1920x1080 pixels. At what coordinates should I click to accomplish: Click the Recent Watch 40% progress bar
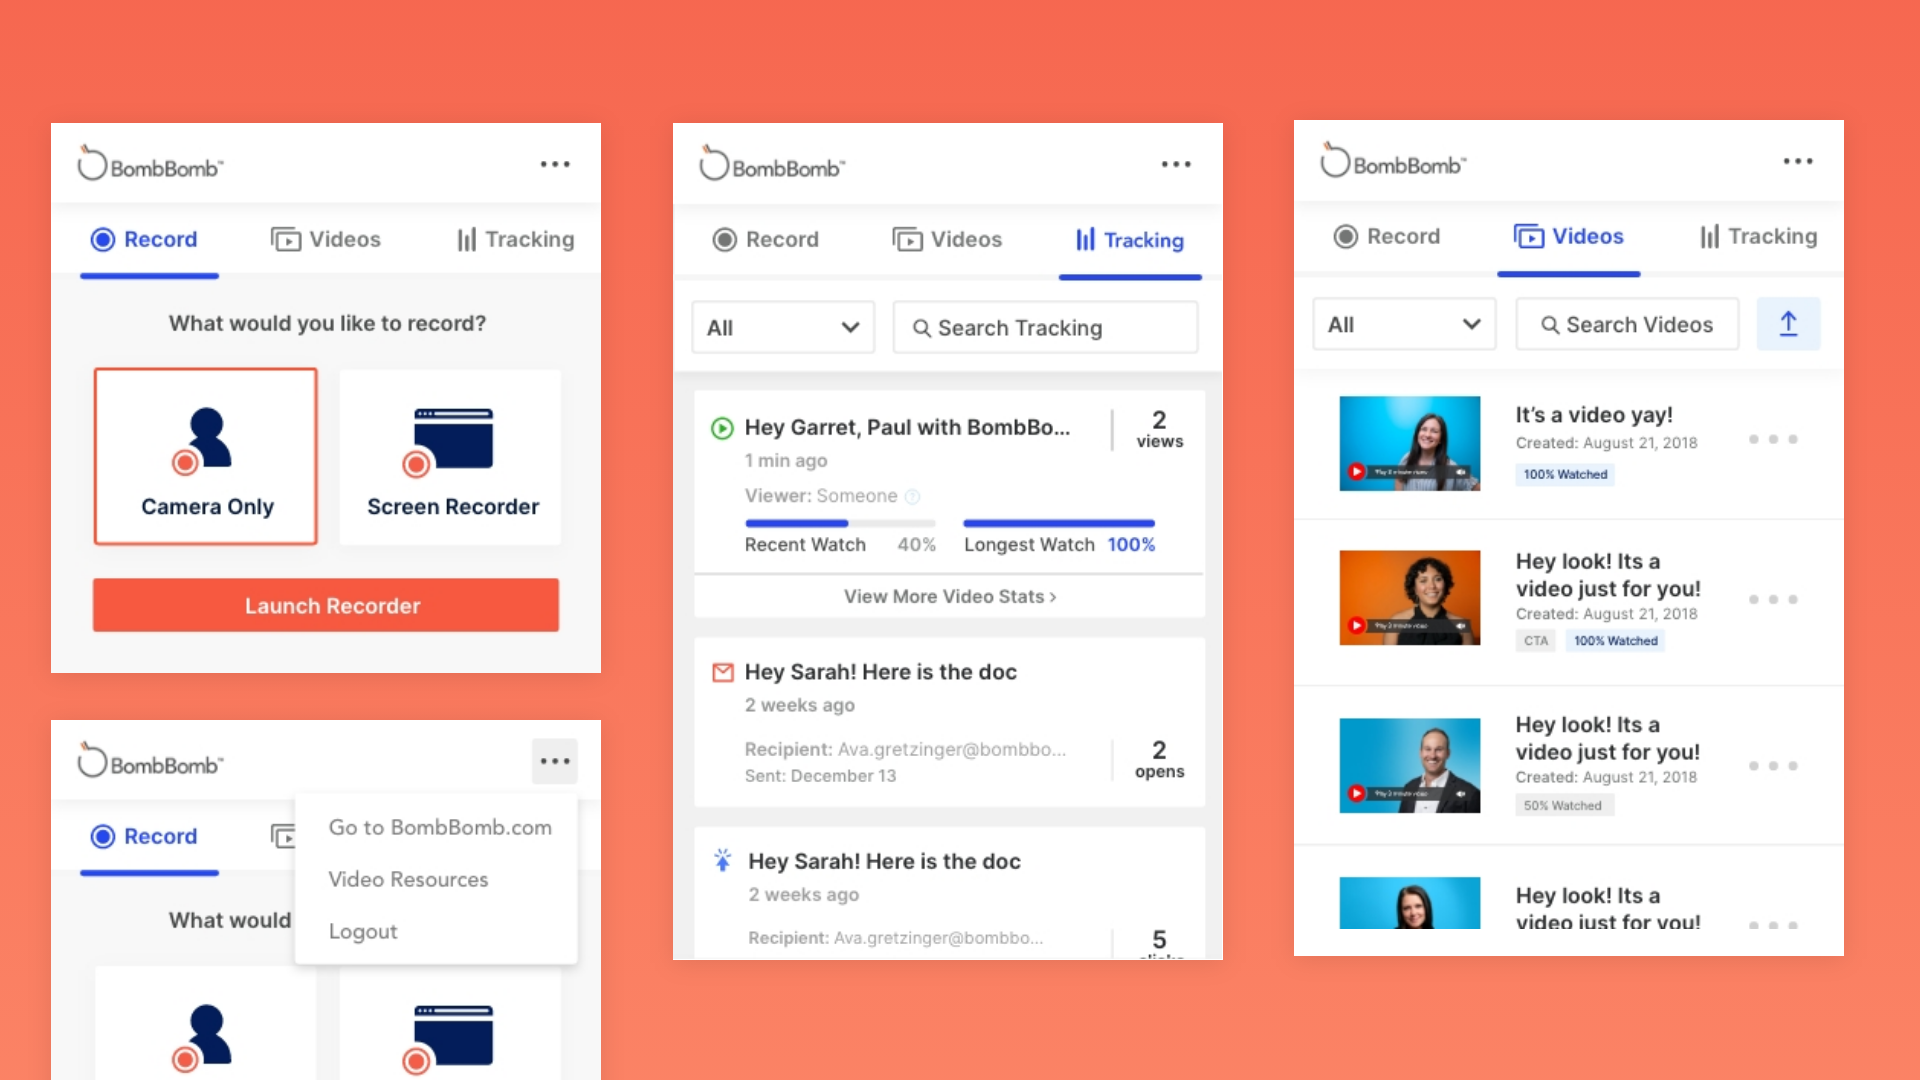point(840,523)
